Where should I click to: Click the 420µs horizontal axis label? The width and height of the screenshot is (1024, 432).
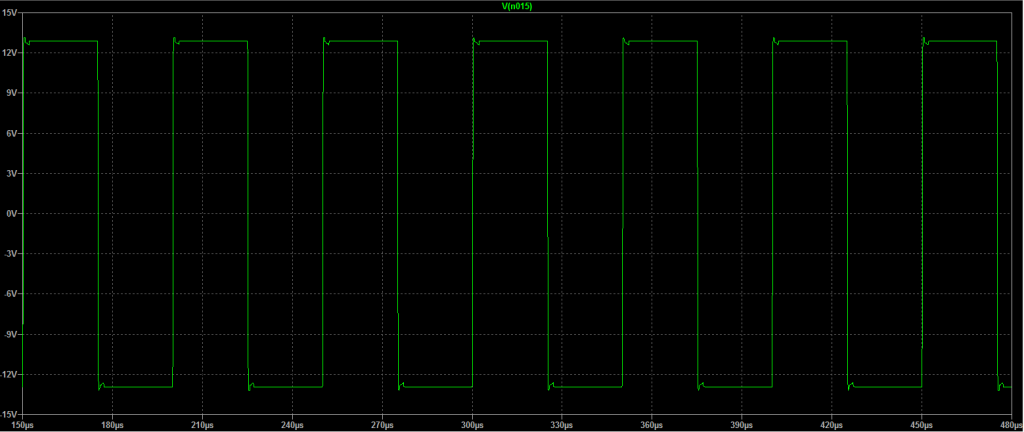pyautogui.click(x=833, y=424)
